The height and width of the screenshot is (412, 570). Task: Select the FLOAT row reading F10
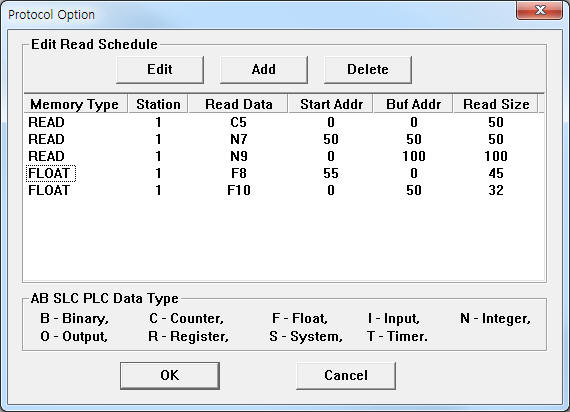pos(284,191)
